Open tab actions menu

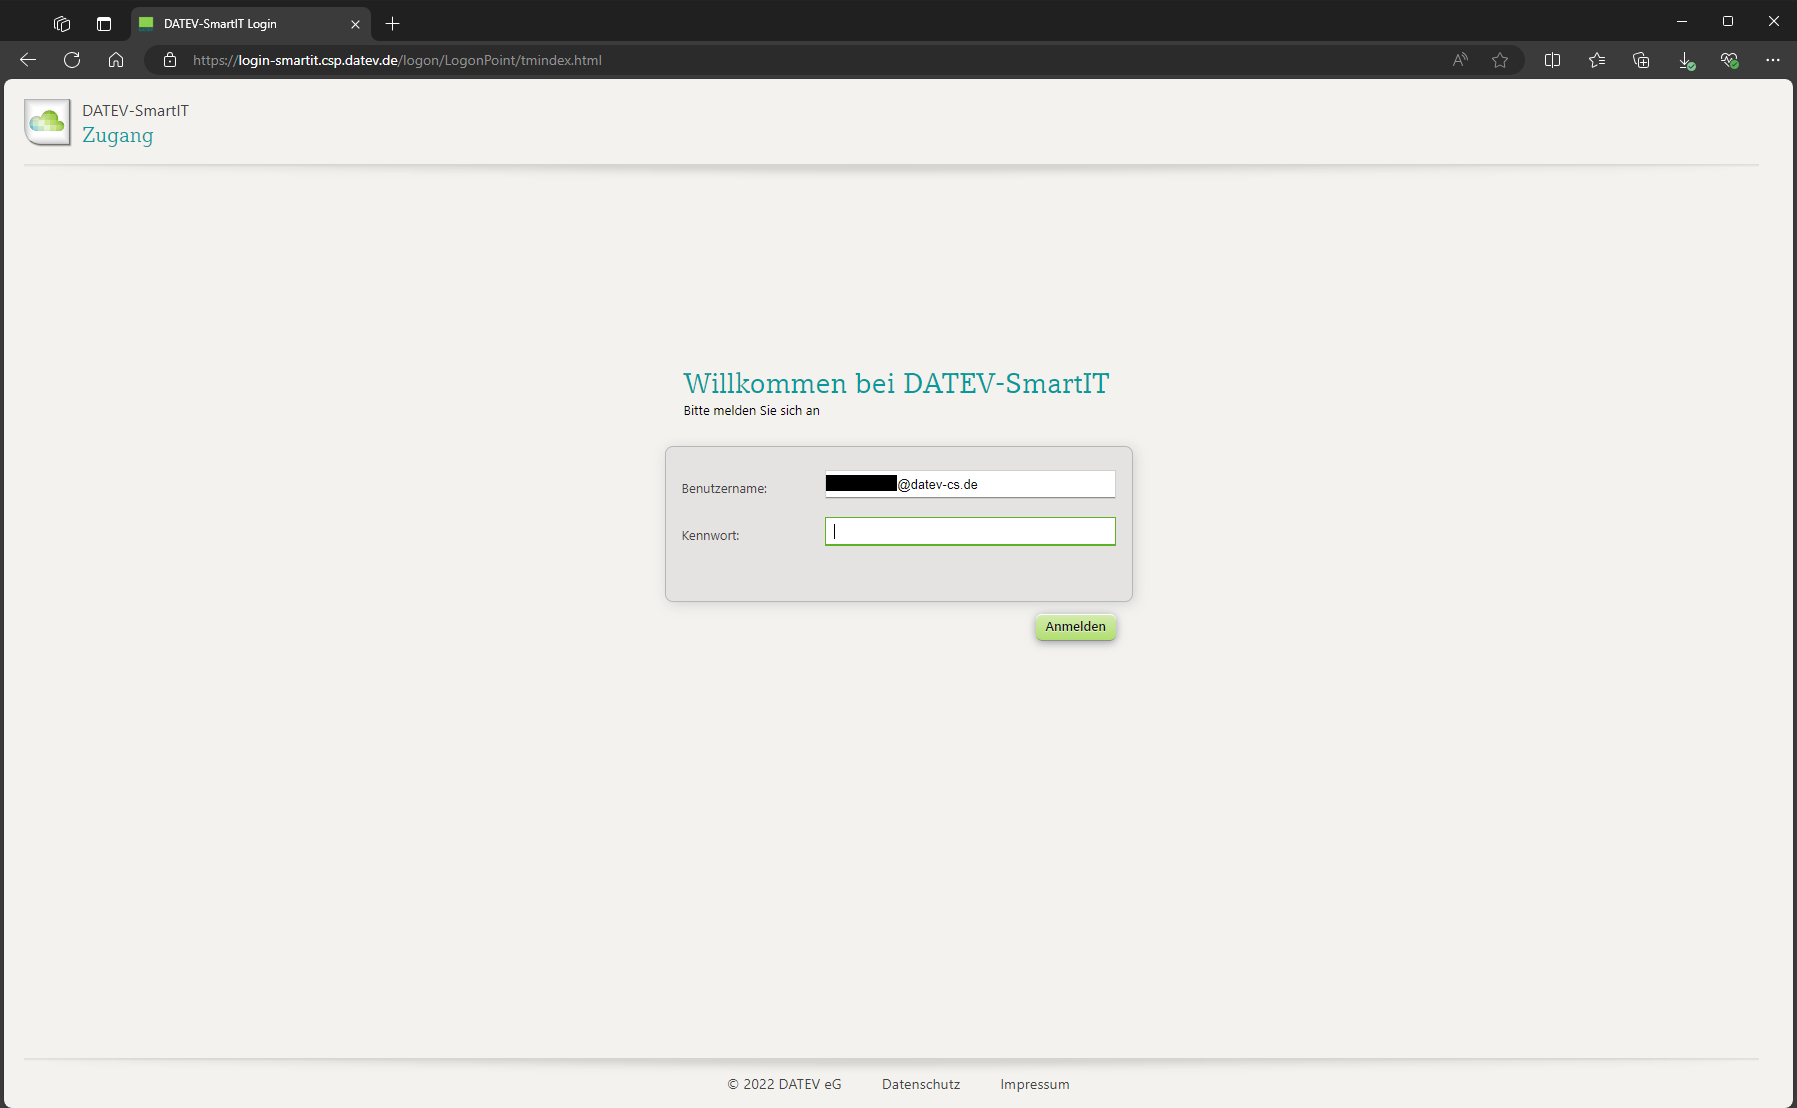click(x=104, y=23)
